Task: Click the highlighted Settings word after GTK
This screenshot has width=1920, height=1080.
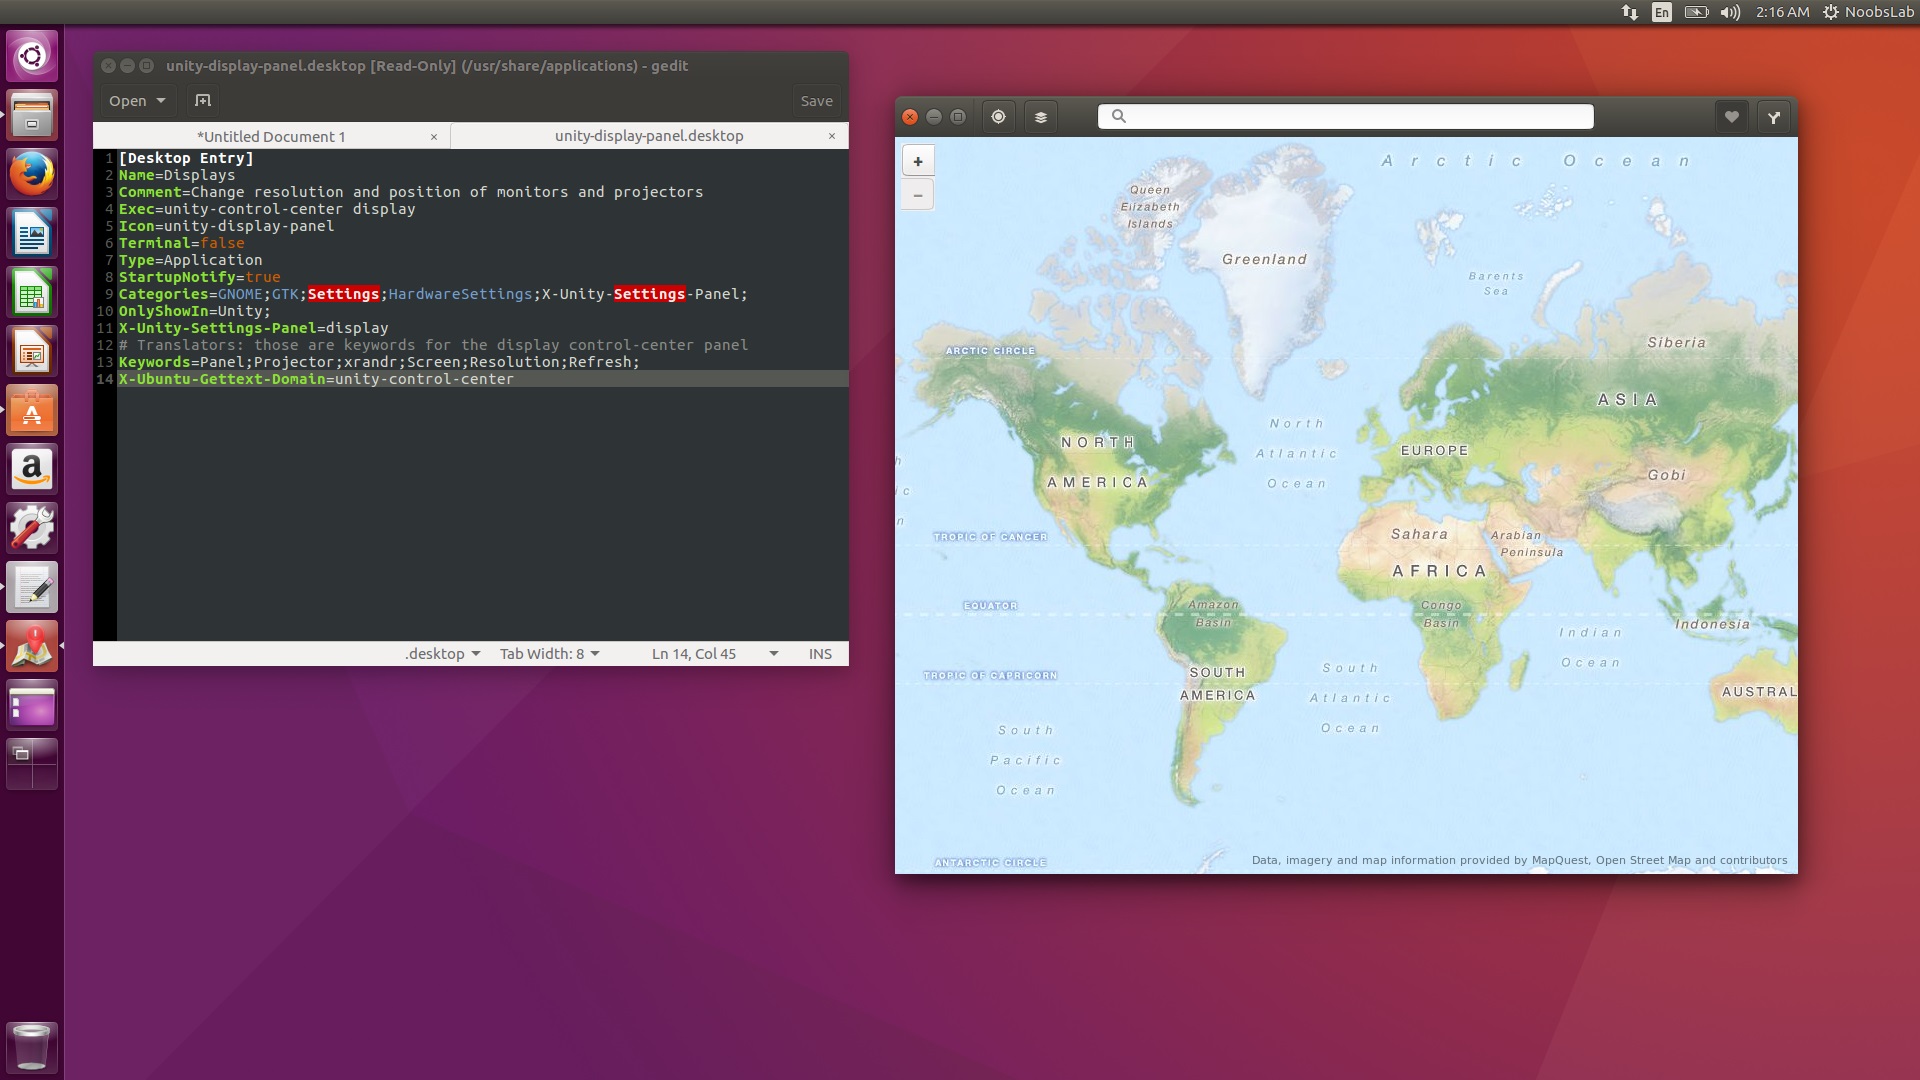Action: point(343,294)
